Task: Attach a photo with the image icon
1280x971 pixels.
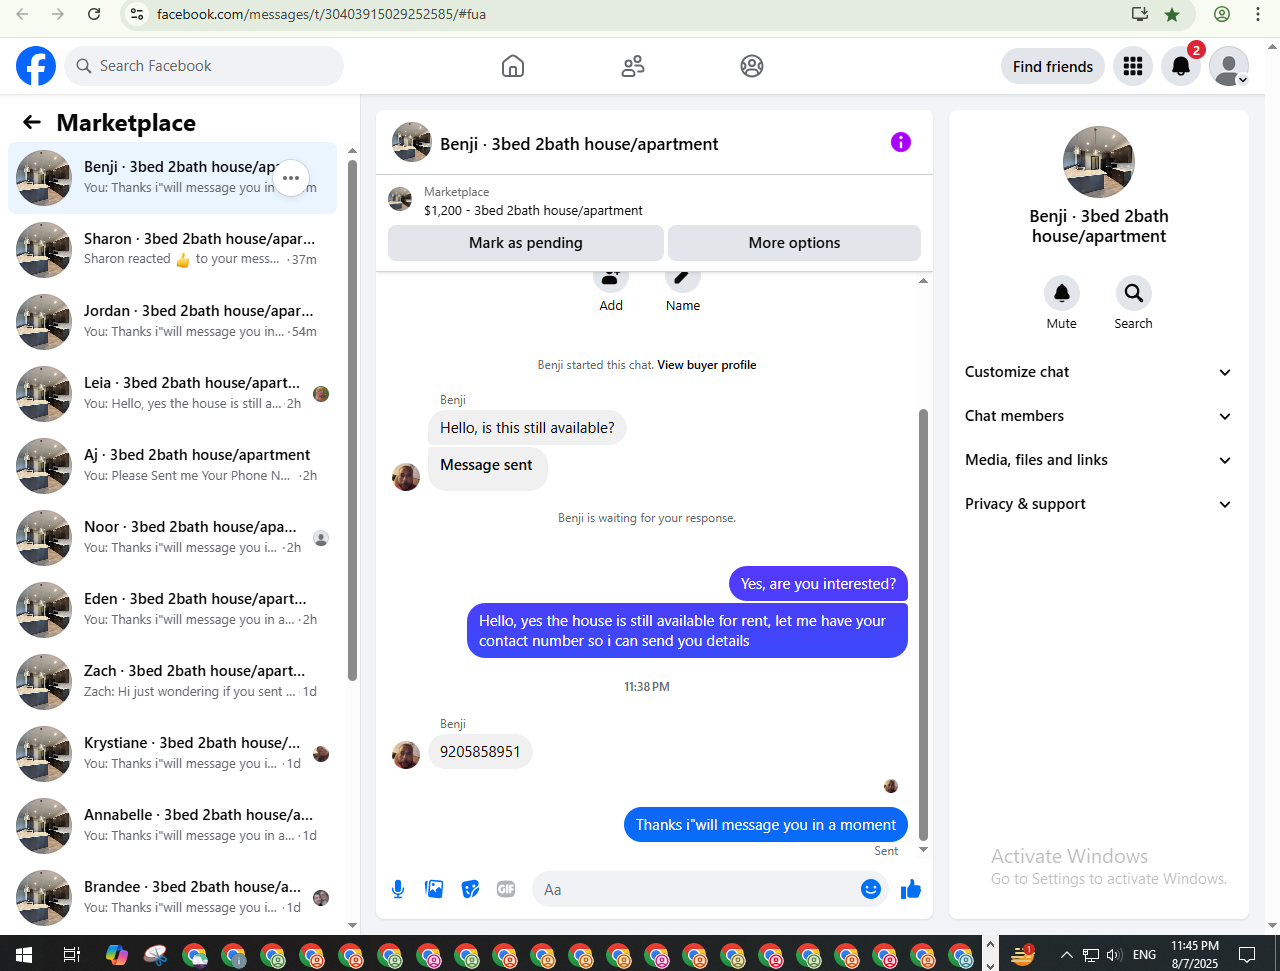Action: (x=434, y=889)
